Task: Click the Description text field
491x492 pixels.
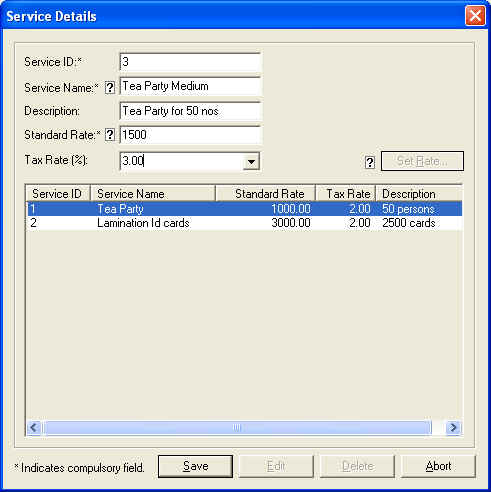Action: [190, 111]
